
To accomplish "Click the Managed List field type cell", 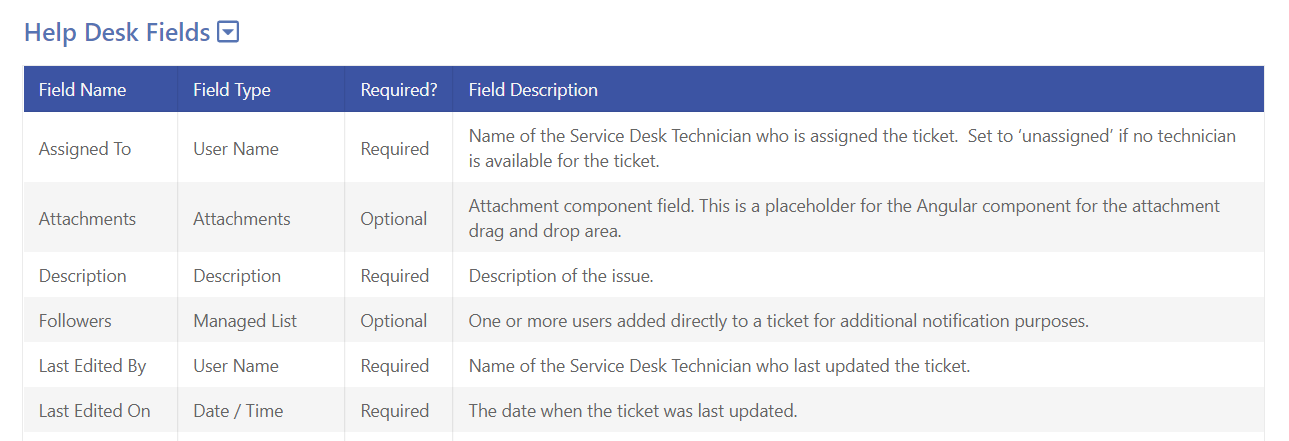I will tap(245, 321).
